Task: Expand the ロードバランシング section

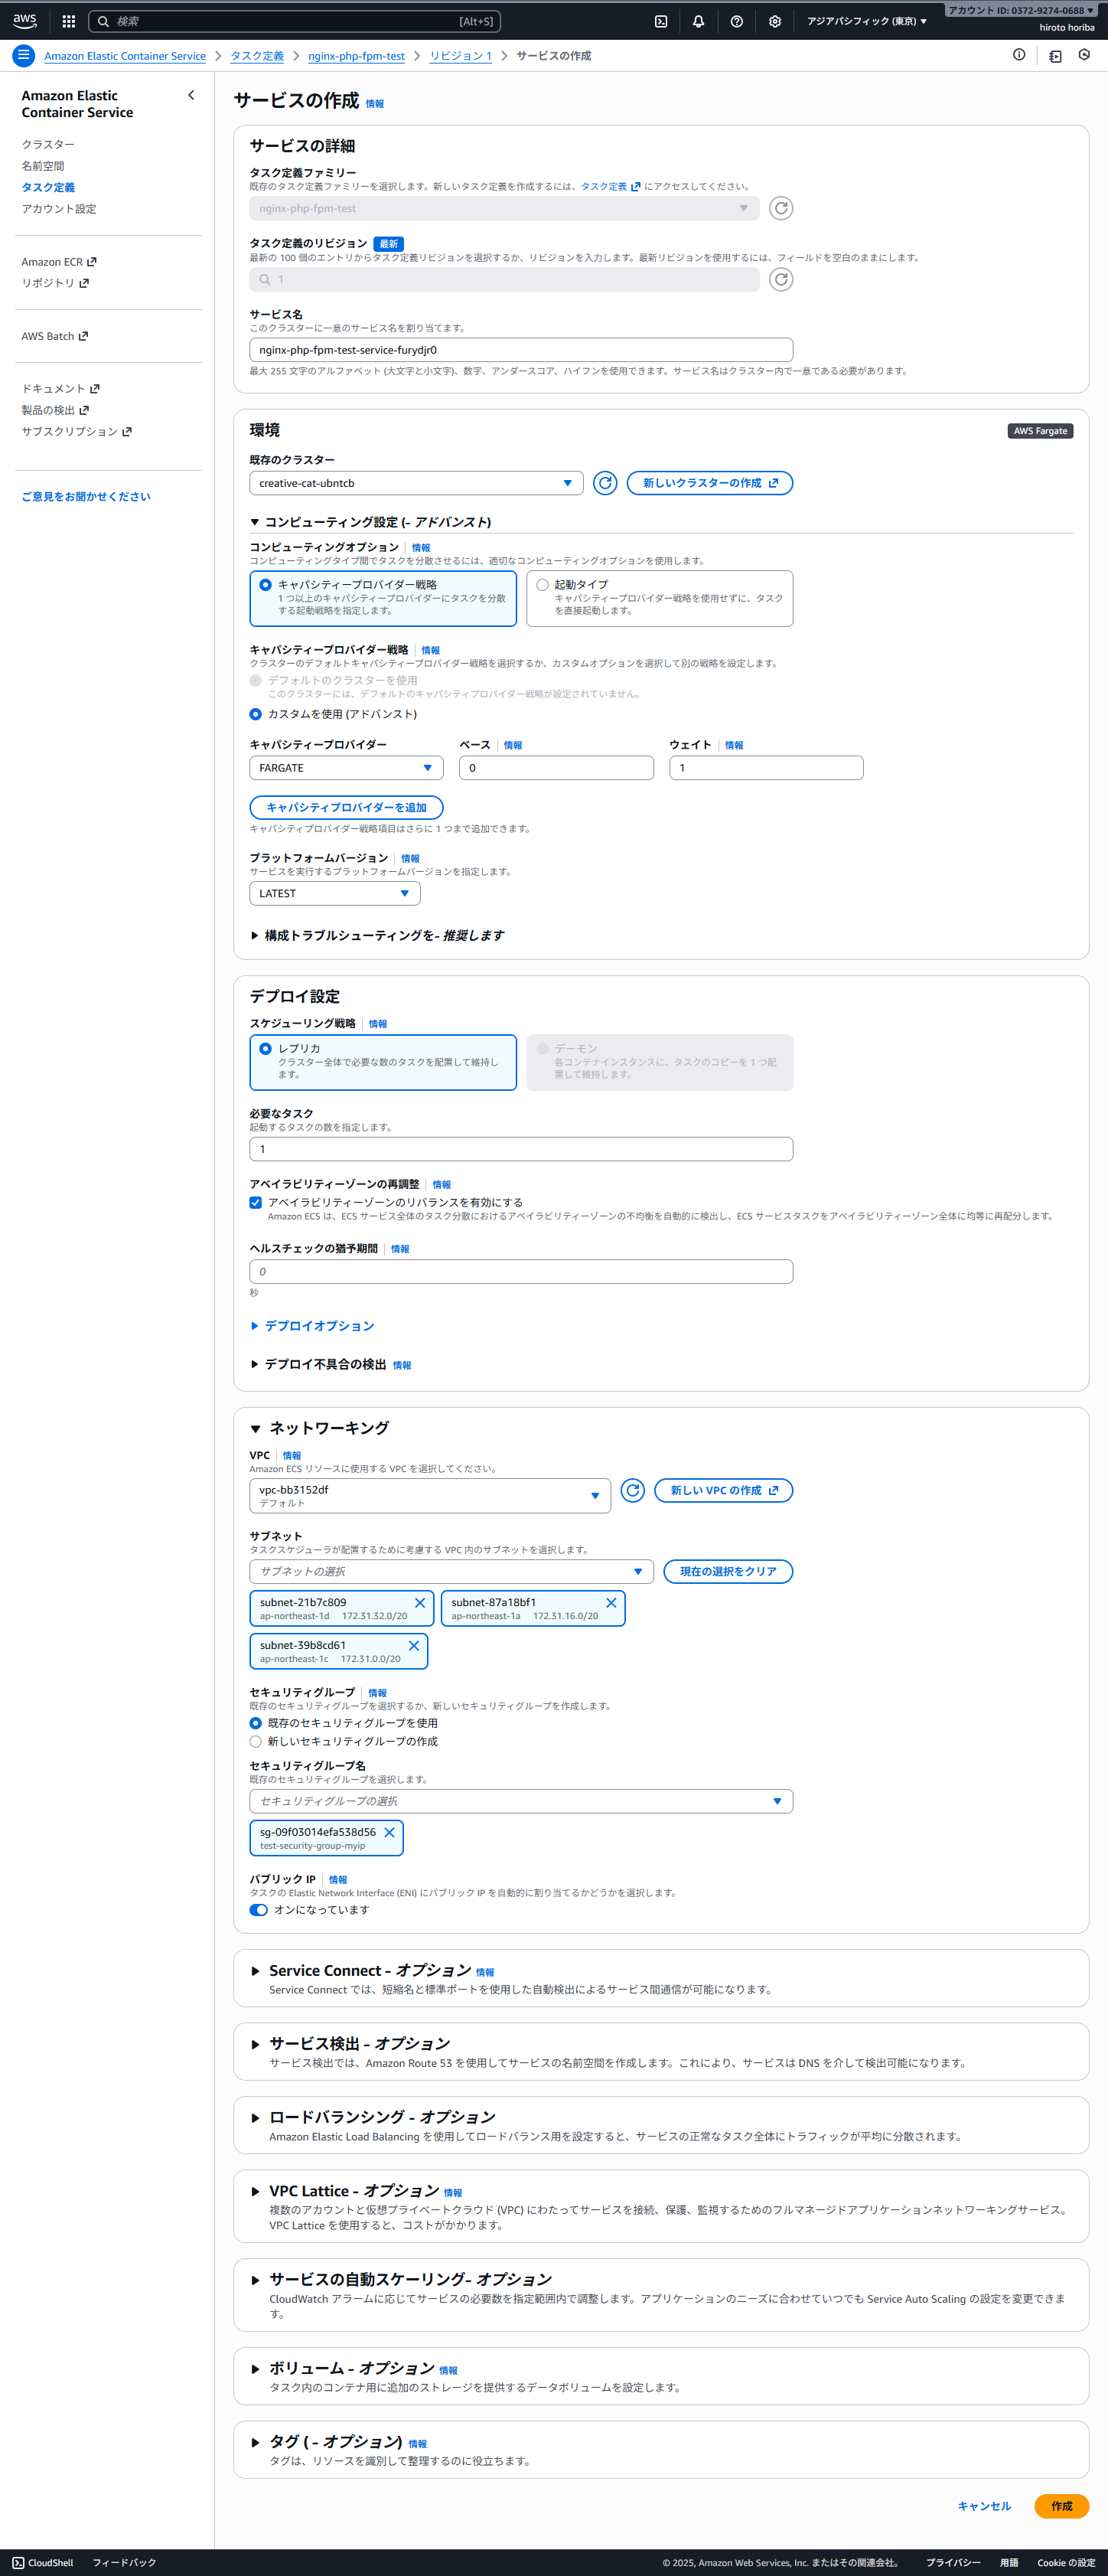Action: [256, 2118]
